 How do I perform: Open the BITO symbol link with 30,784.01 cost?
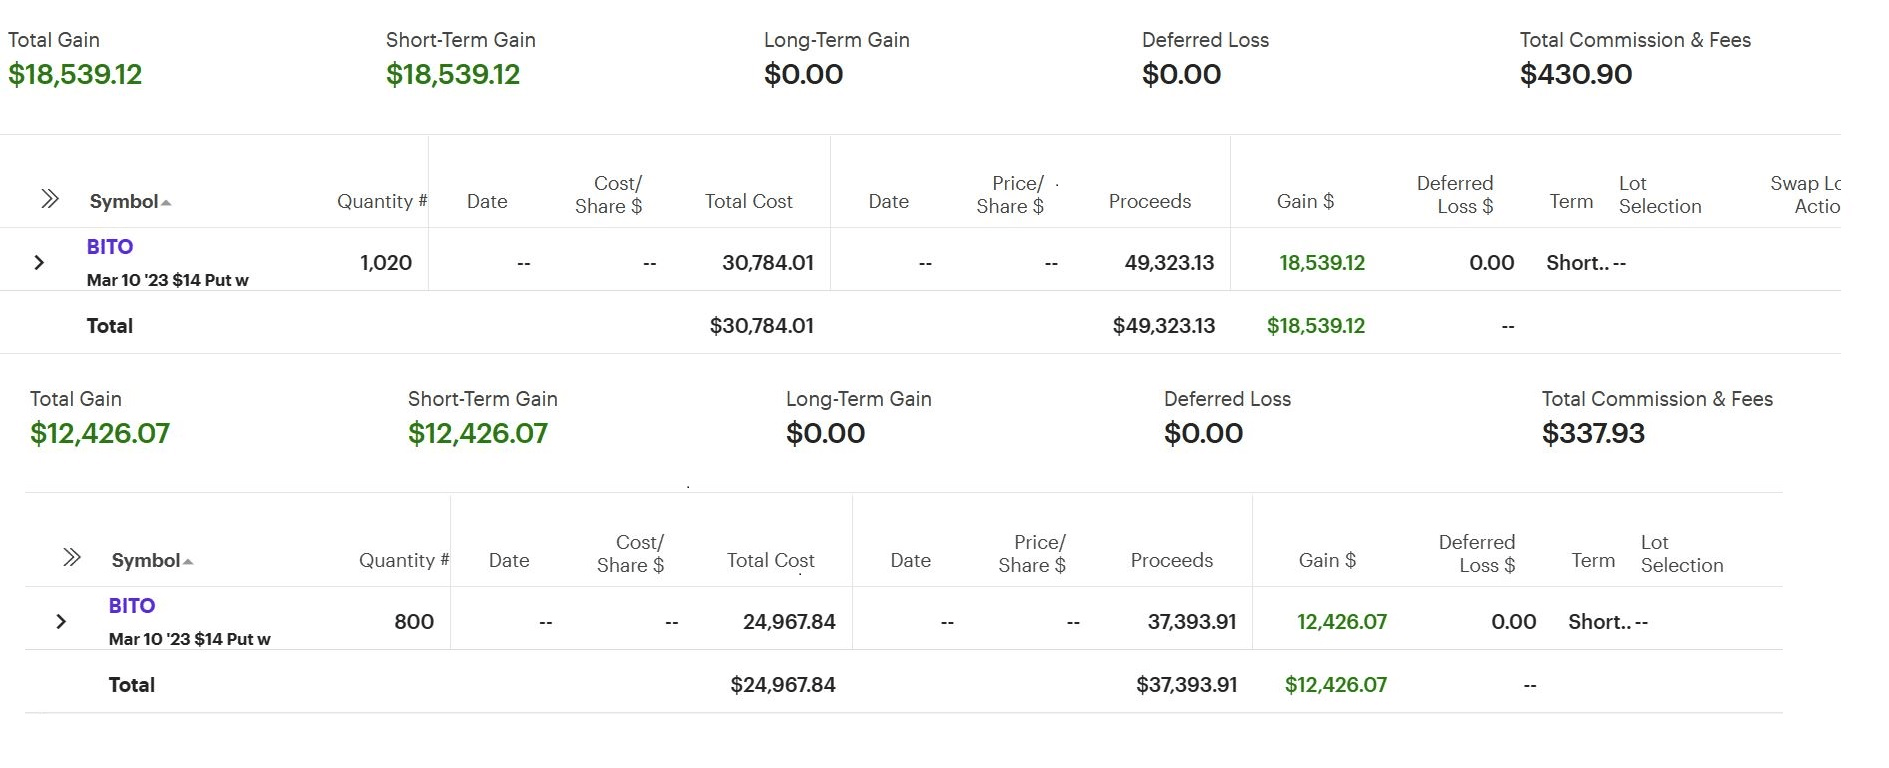(x=110, y=247)
